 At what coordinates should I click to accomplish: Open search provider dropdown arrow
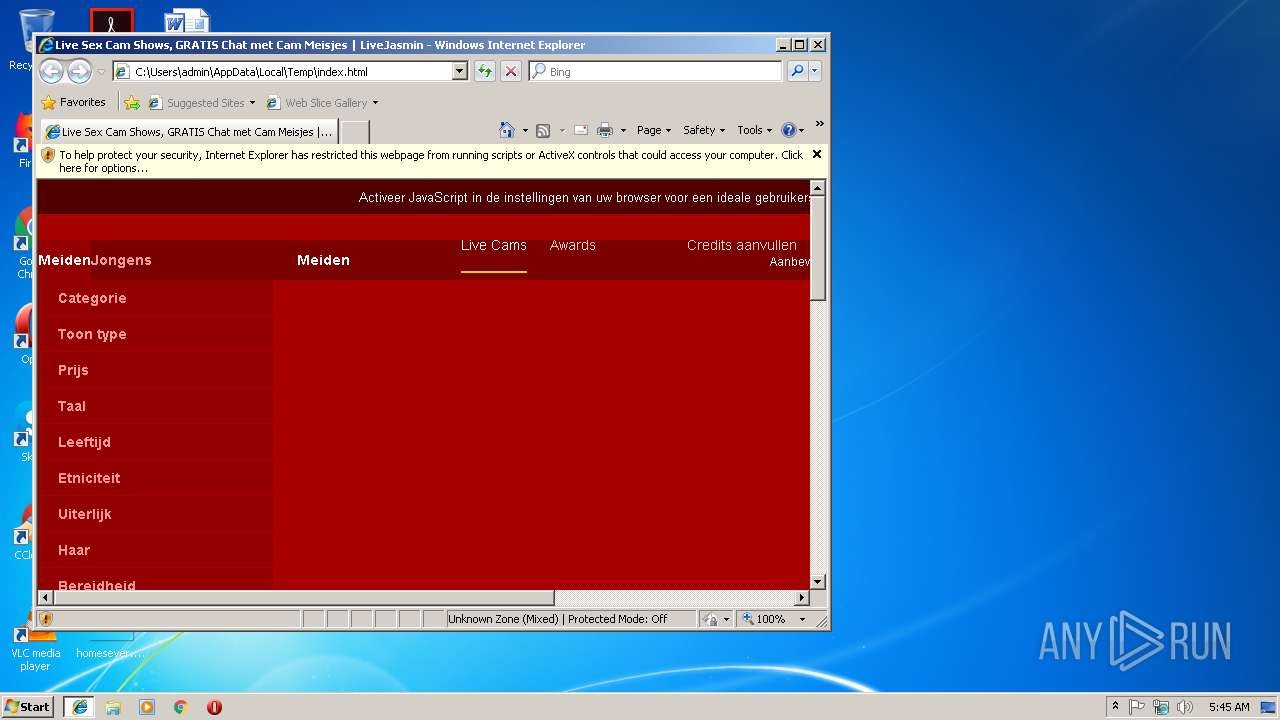tap(815, 71)
